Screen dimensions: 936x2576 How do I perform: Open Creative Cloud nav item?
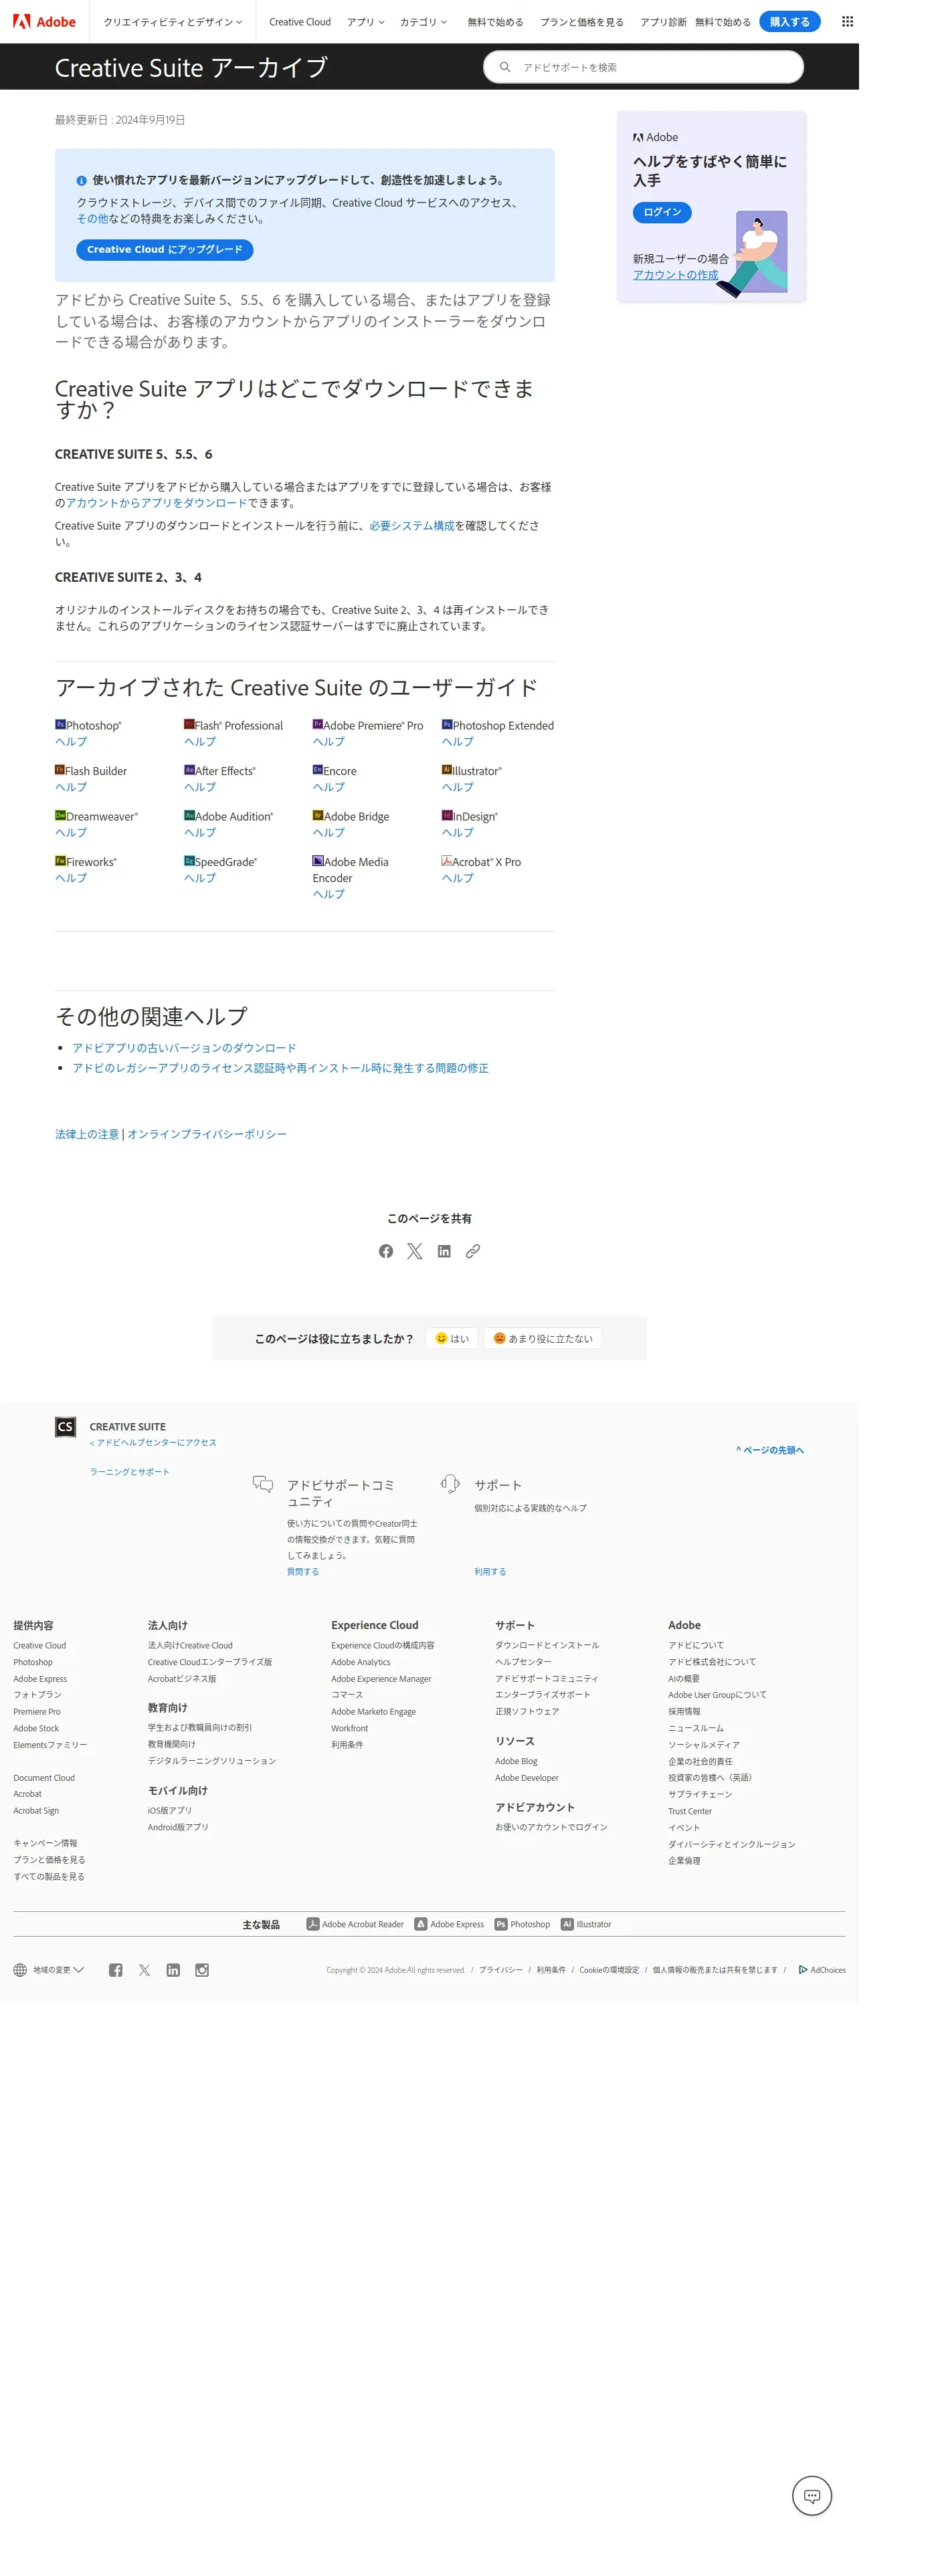pos(300,22)
